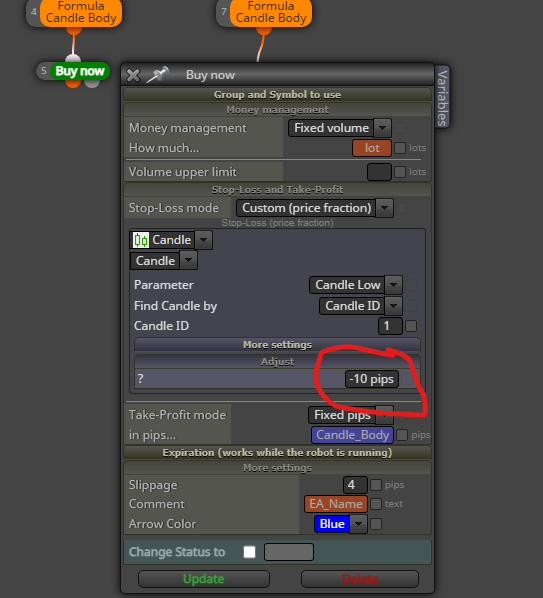The height and width of the screenshot is (598, 543).
Task: Pin the Buy now panel
Action: 157,74
